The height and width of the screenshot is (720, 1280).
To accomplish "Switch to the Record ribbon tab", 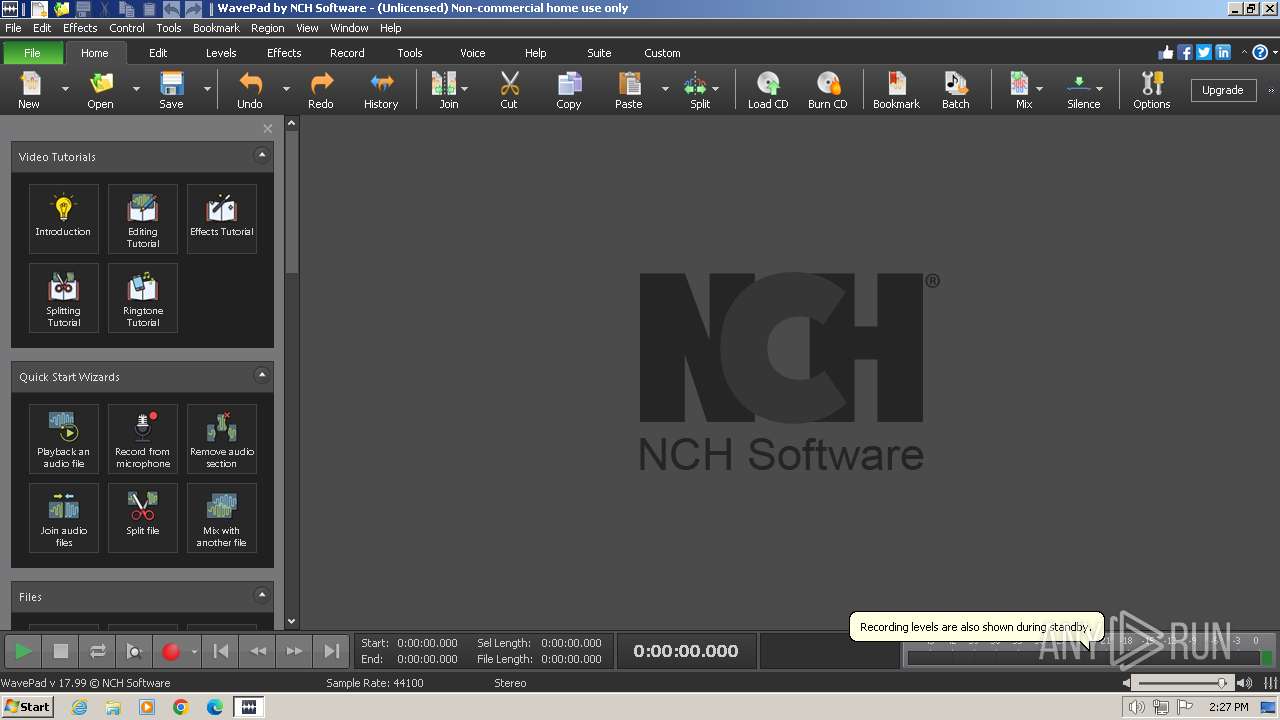I will pyautogui.click(x=347, y=53).
